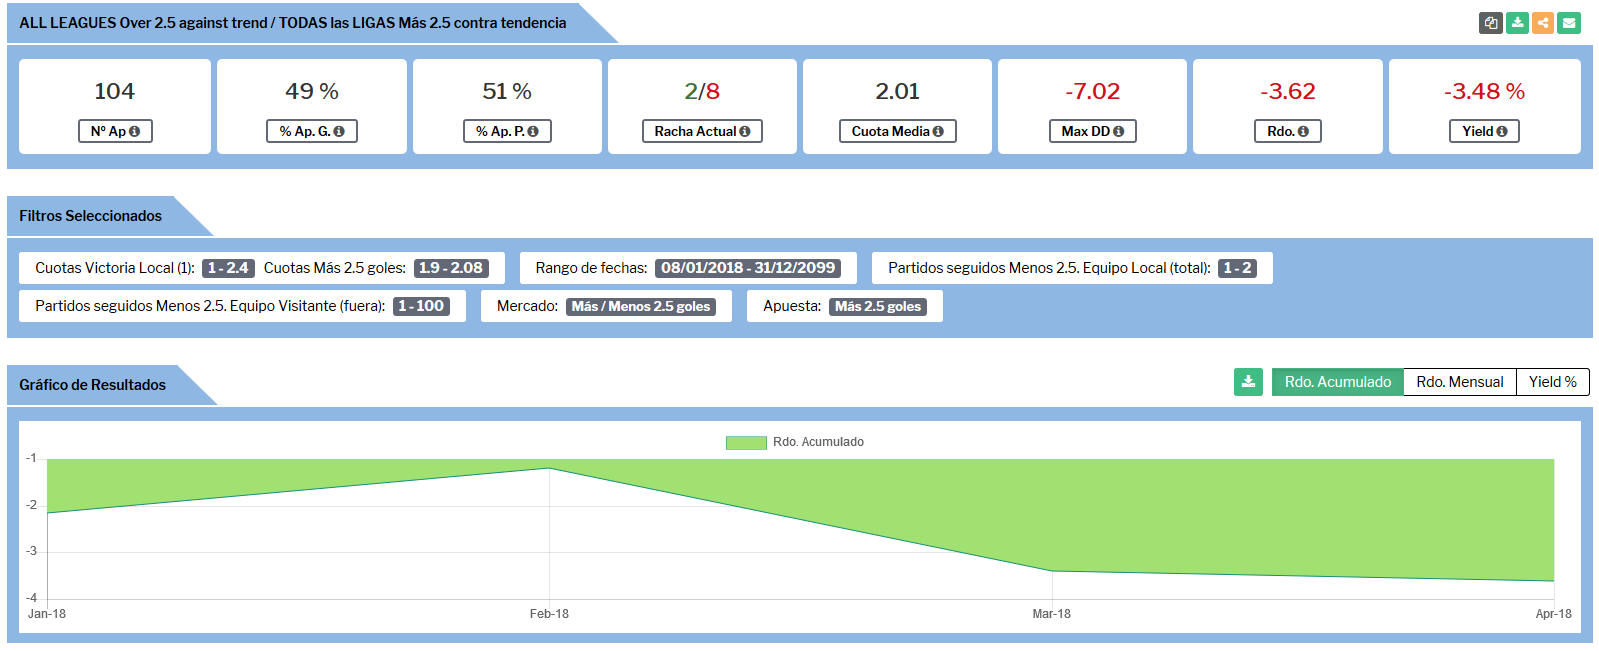Click the 104 bets count value
Screen dimensions: 1599x651
pyautogui.click(x=114, y=91)
